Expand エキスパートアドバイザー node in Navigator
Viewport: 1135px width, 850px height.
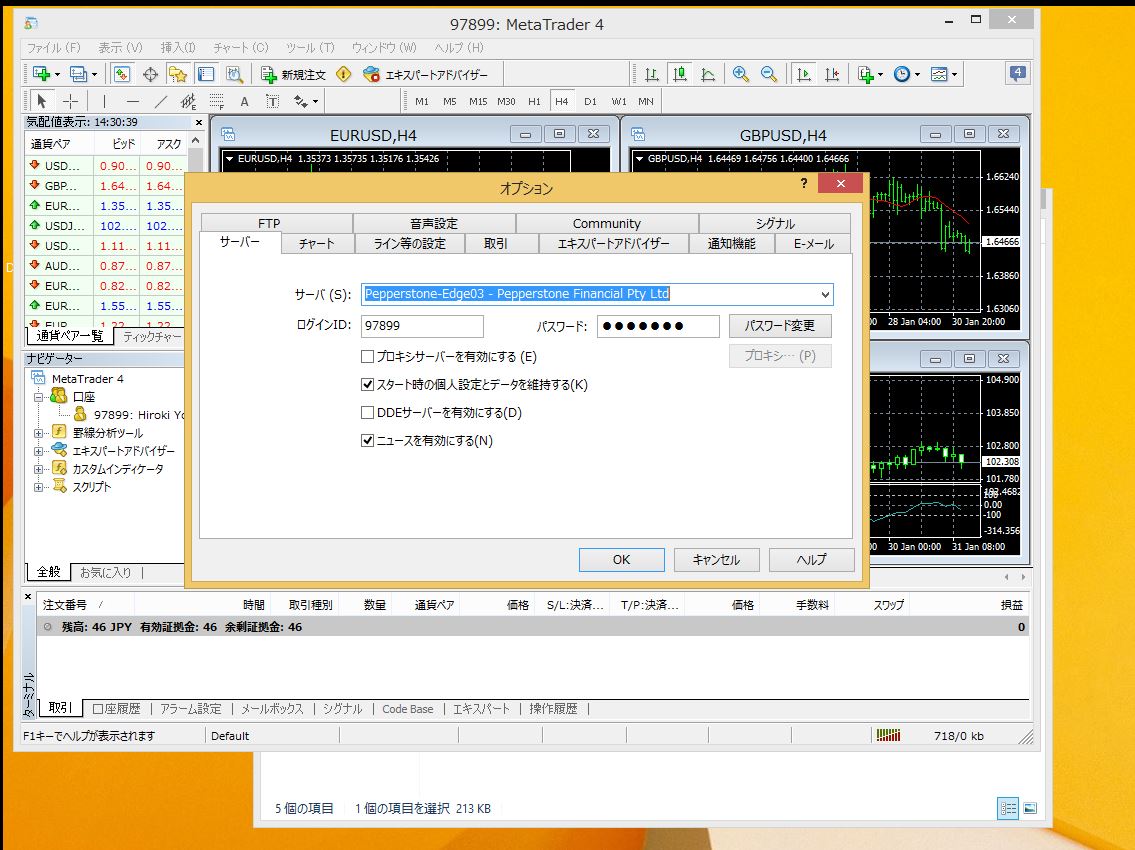click(38, 451)
